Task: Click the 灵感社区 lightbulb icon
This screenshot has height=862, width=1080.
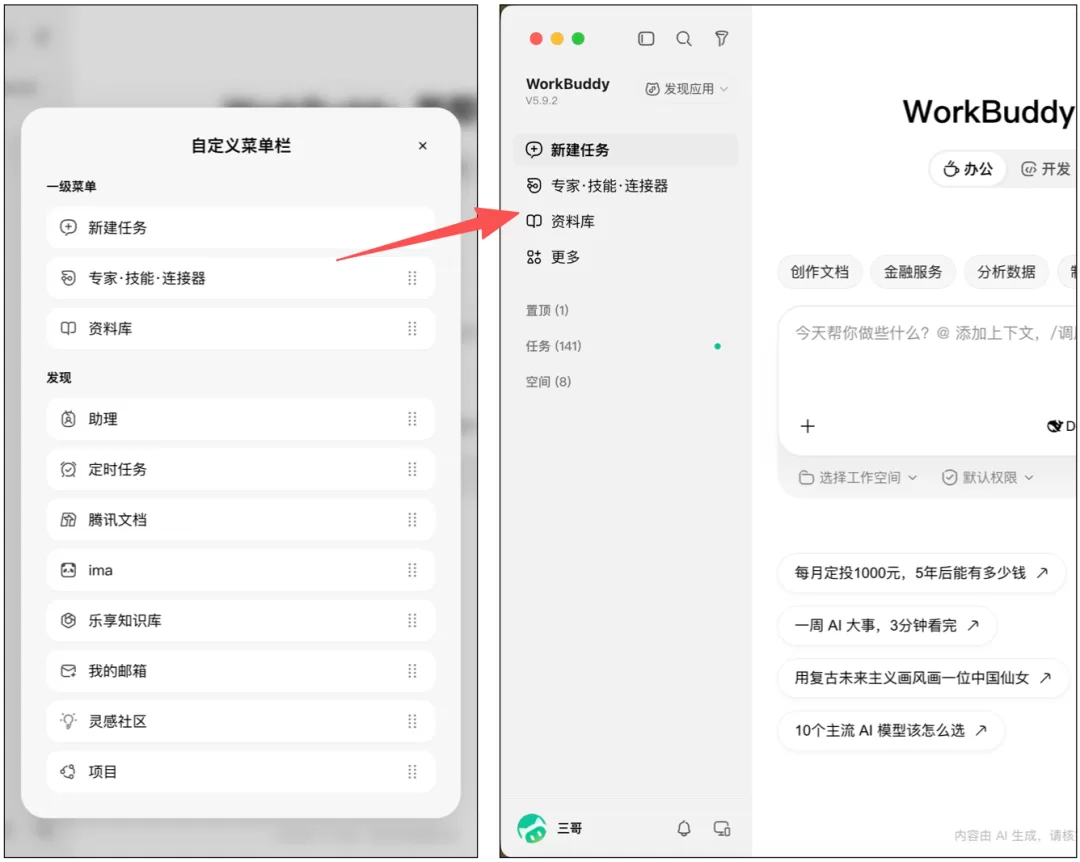Action: tap(68, 721)
